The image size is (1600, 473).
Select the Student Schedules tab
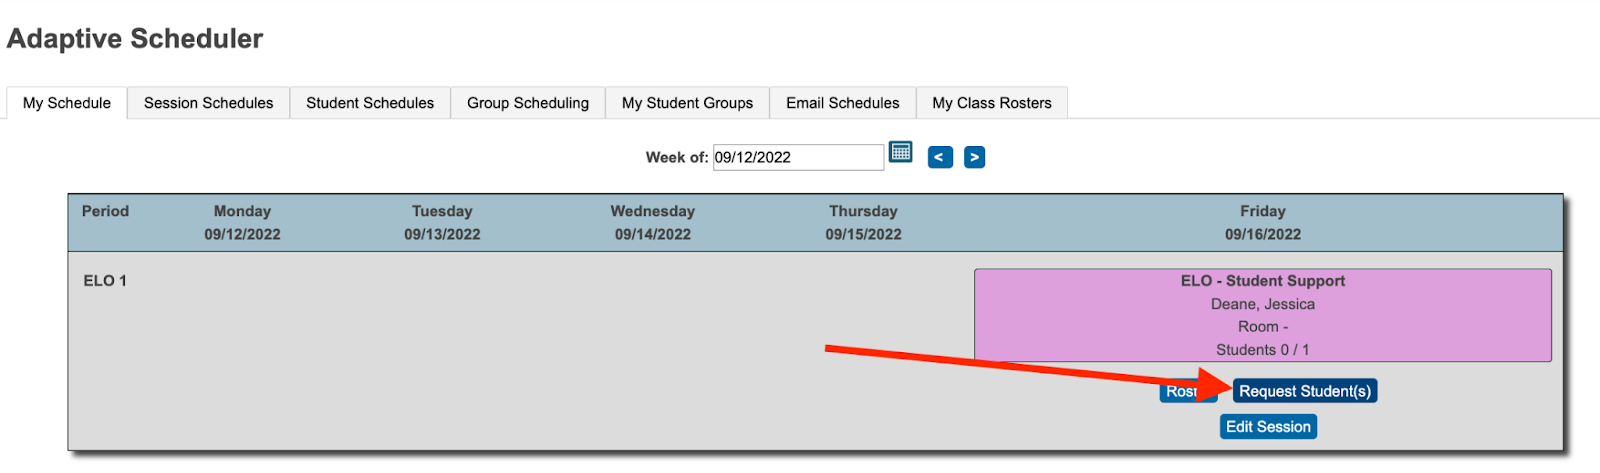coord(370,103)
